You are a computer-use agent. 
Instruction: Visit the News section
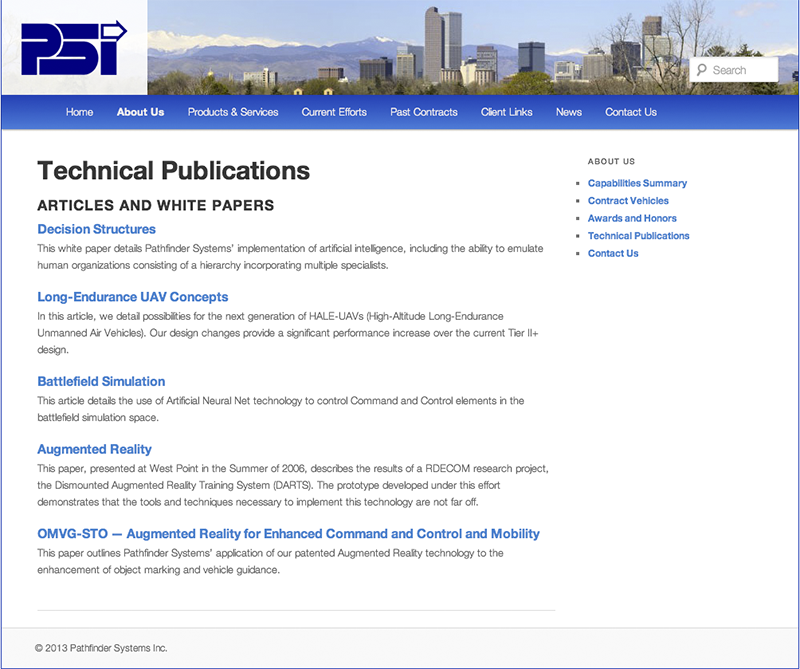tap(569, 112)
